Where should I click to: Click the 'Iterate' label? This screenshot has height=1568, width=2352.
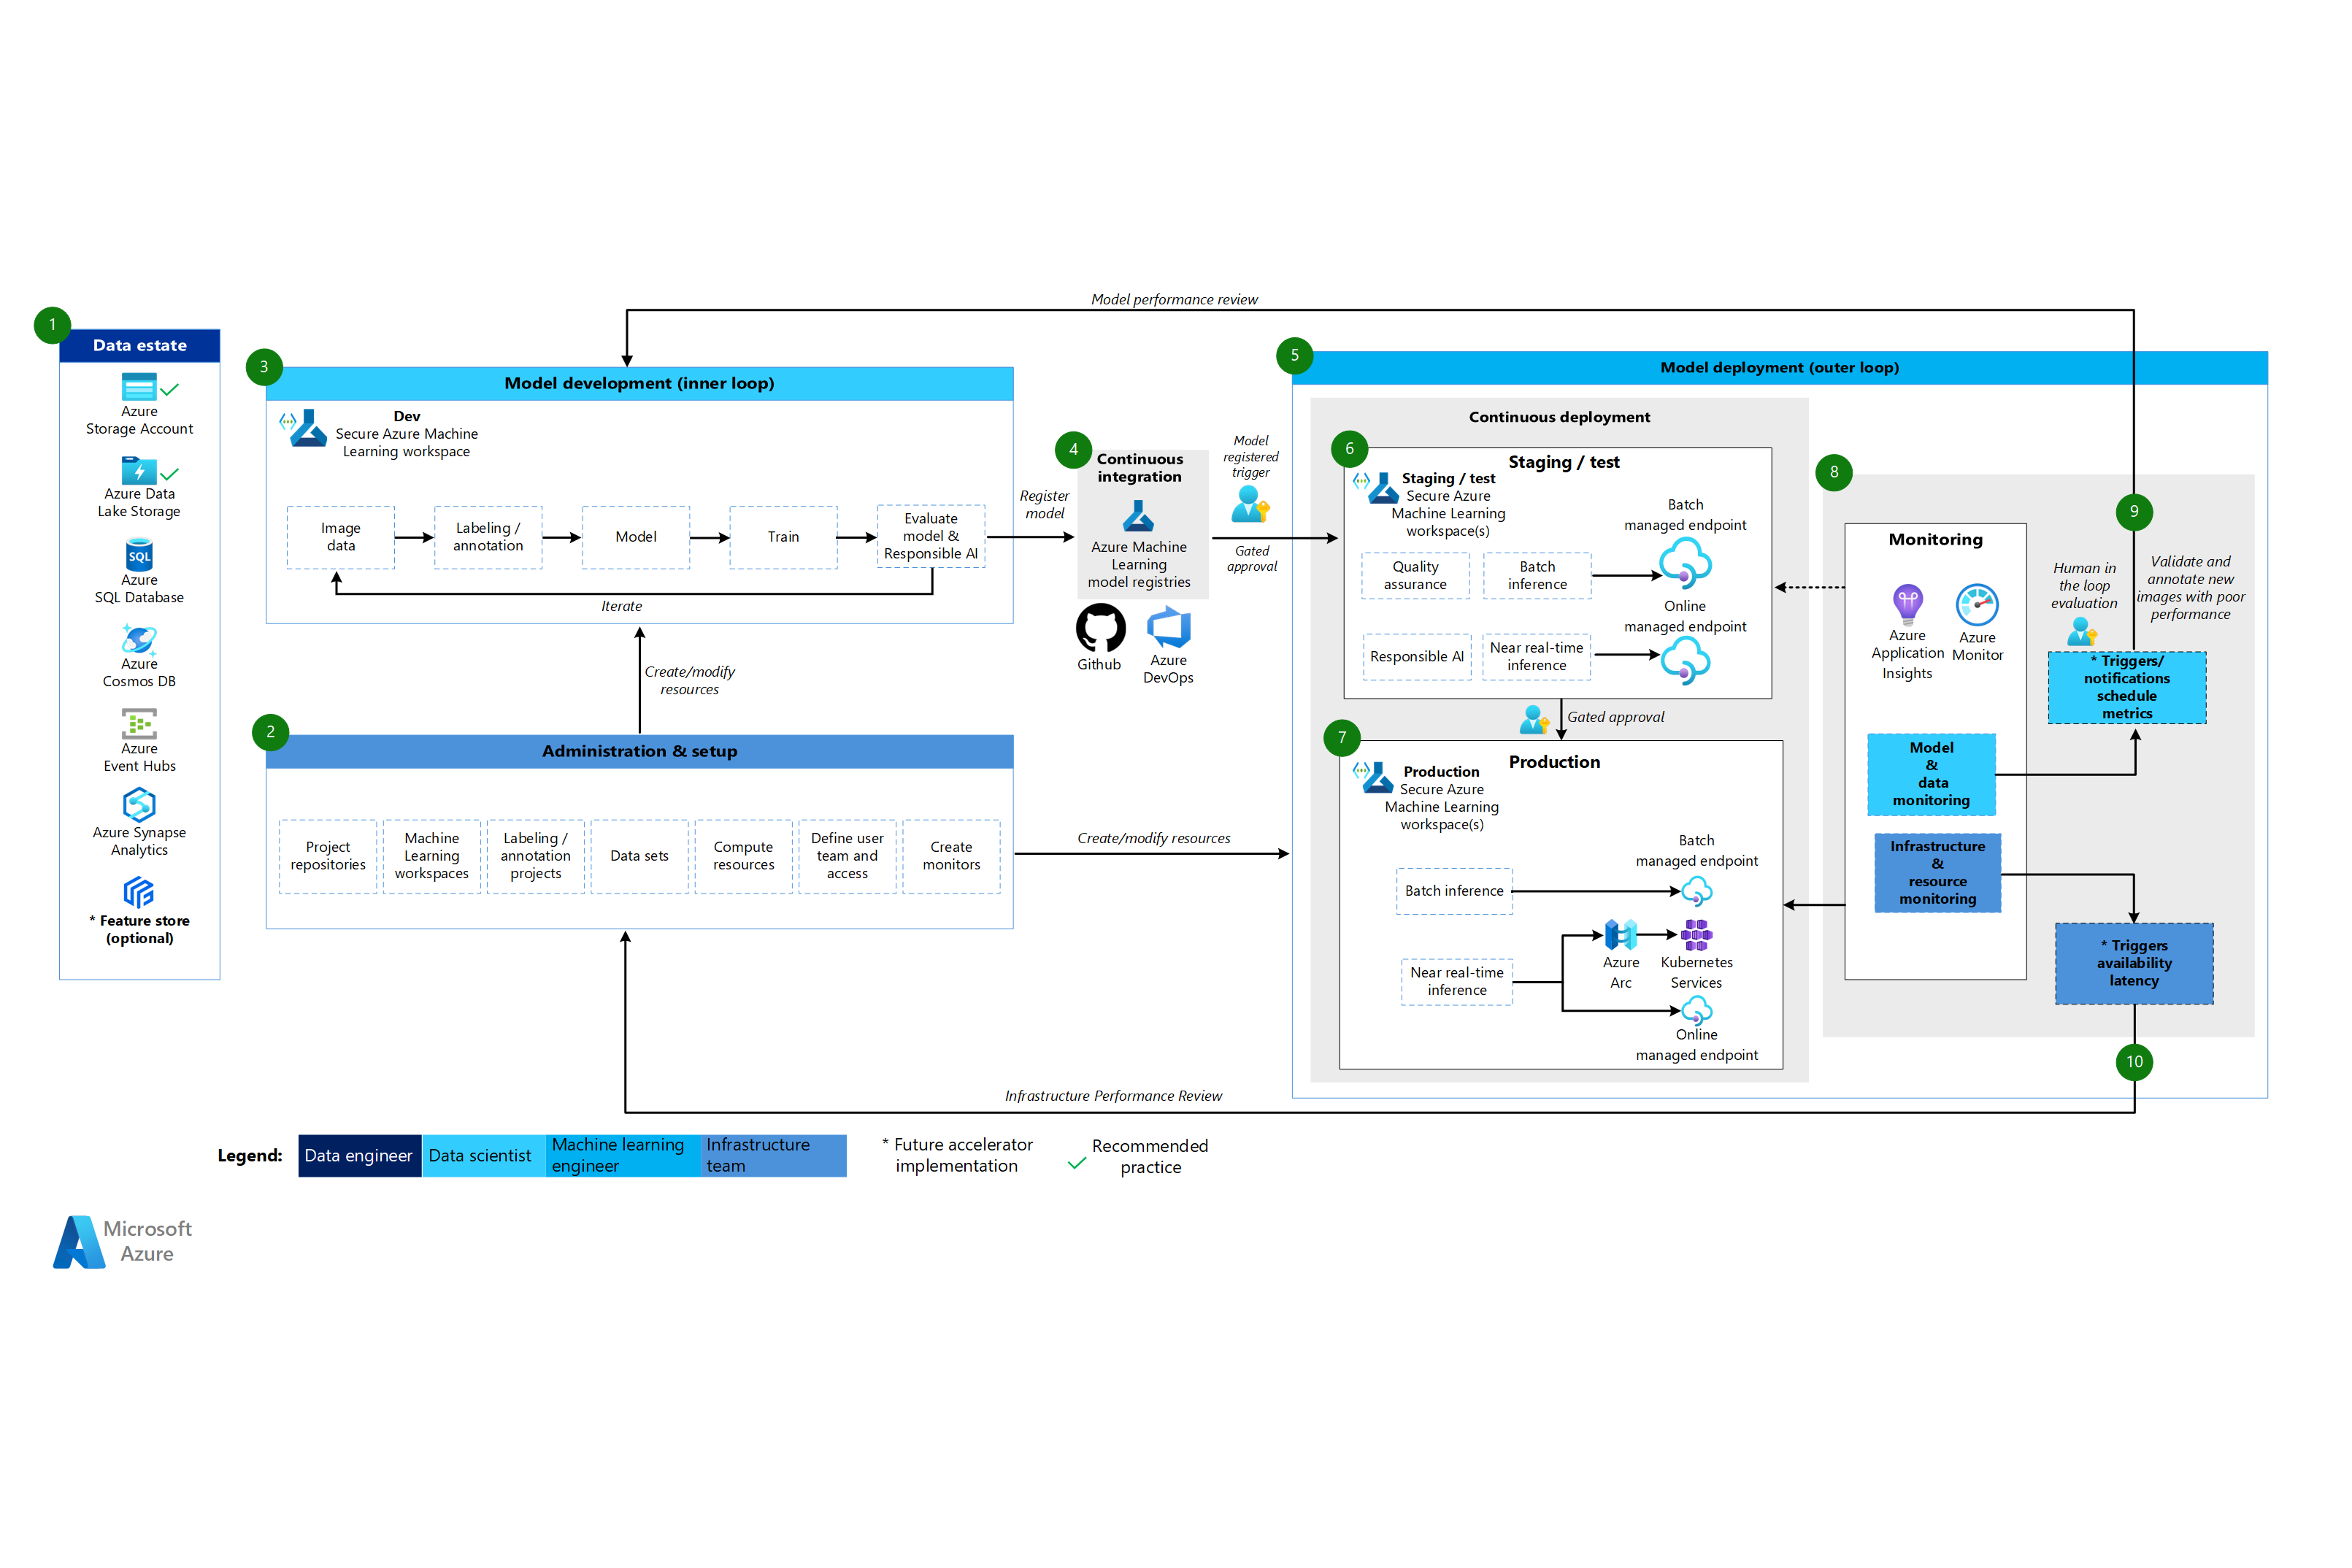tap(621, 606)
